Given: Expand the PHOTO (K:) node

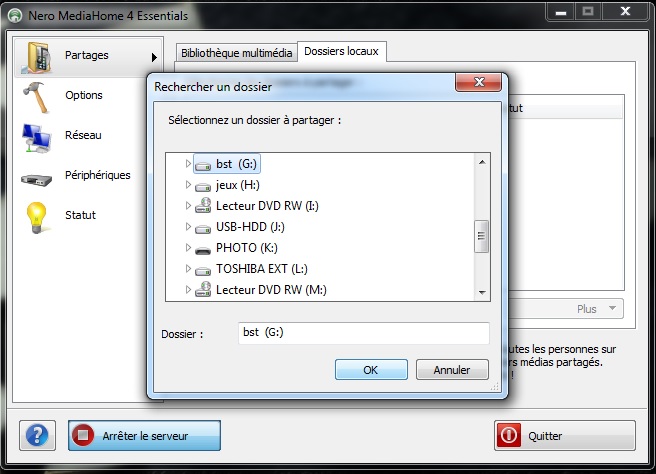Looking at the screenshot, I should (188, 247).
